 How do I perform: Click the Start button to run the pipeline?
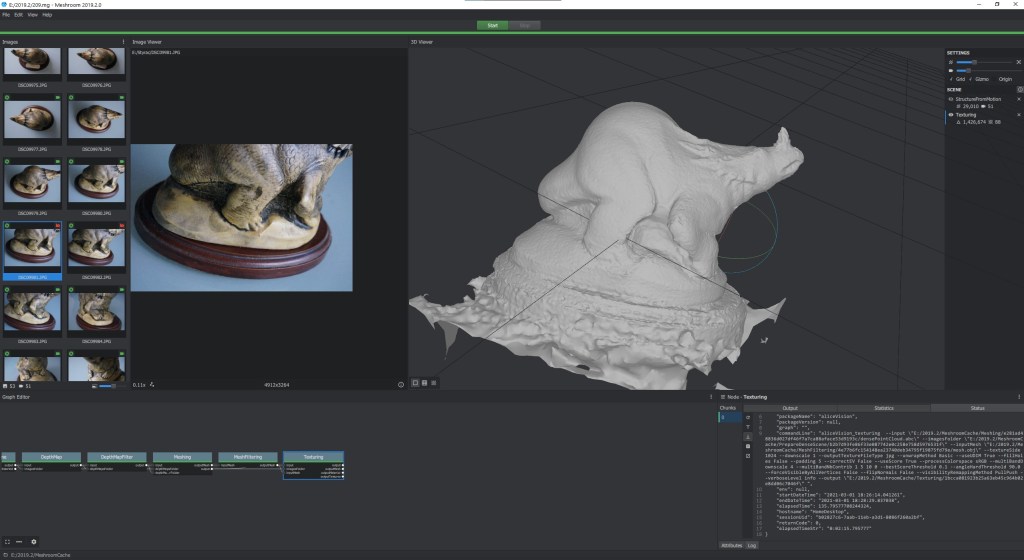coord(492,24)
